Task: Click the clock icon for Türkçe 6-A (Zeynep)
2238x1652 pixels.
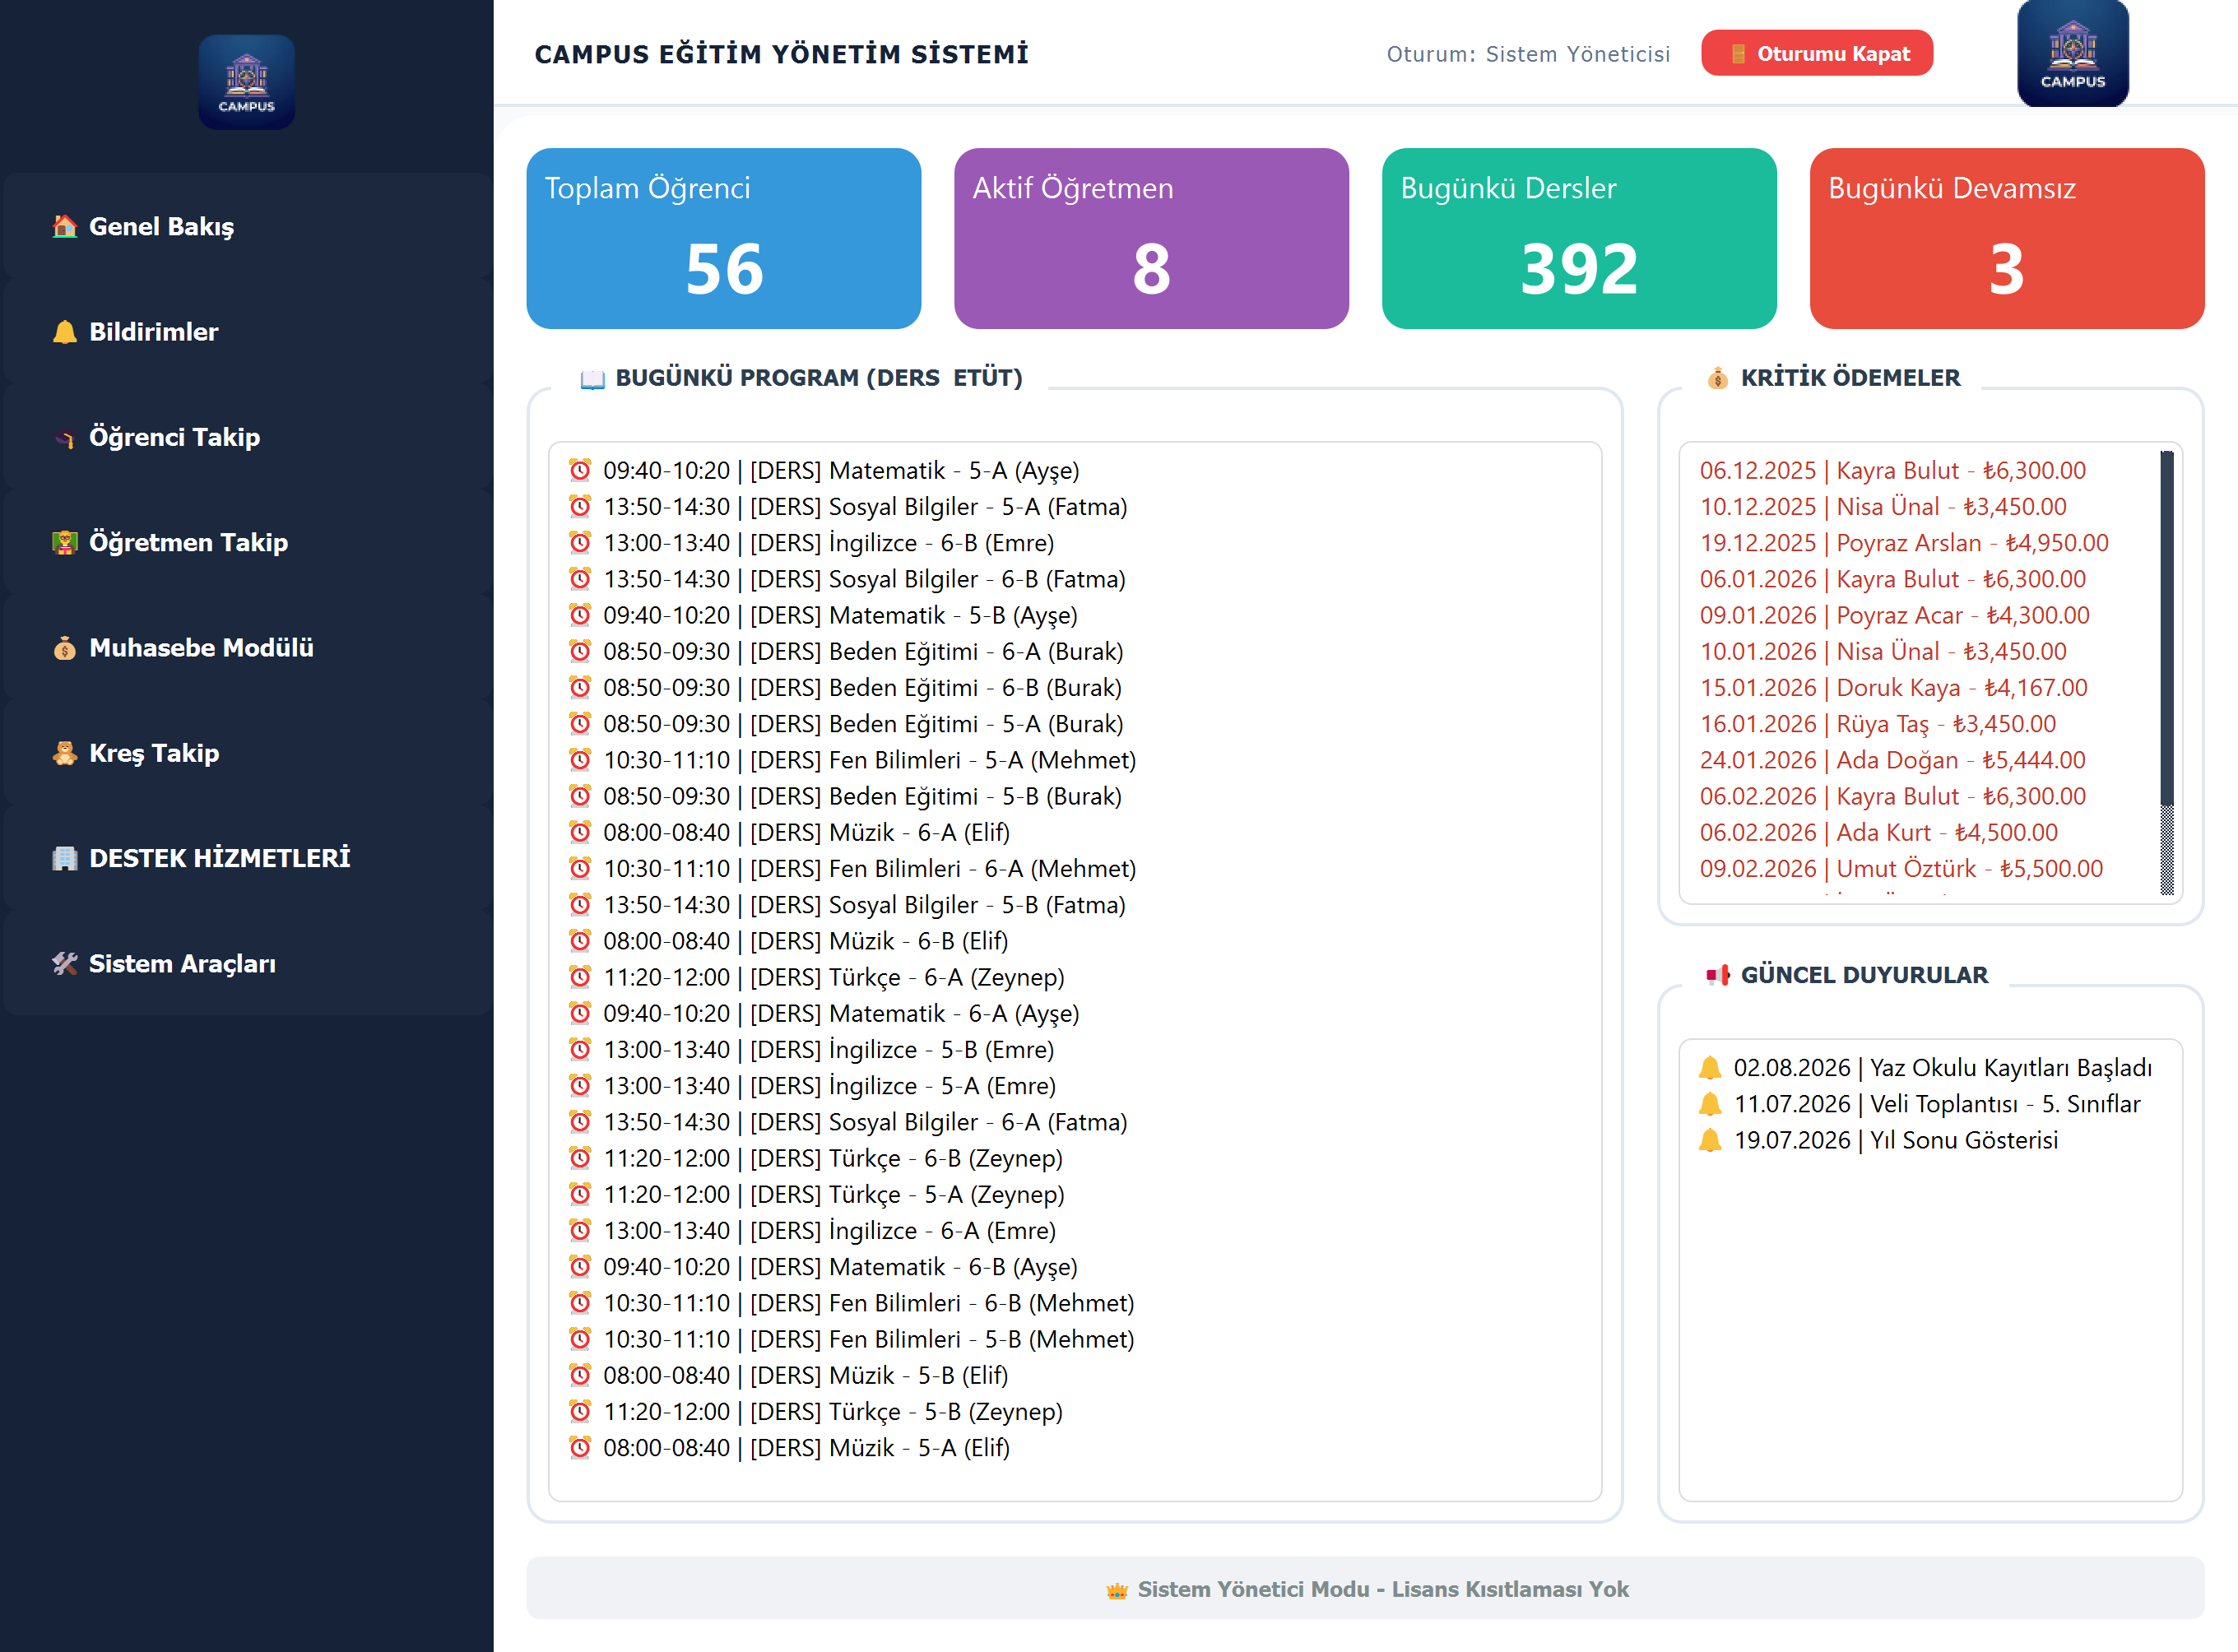Action: point(580,977)
